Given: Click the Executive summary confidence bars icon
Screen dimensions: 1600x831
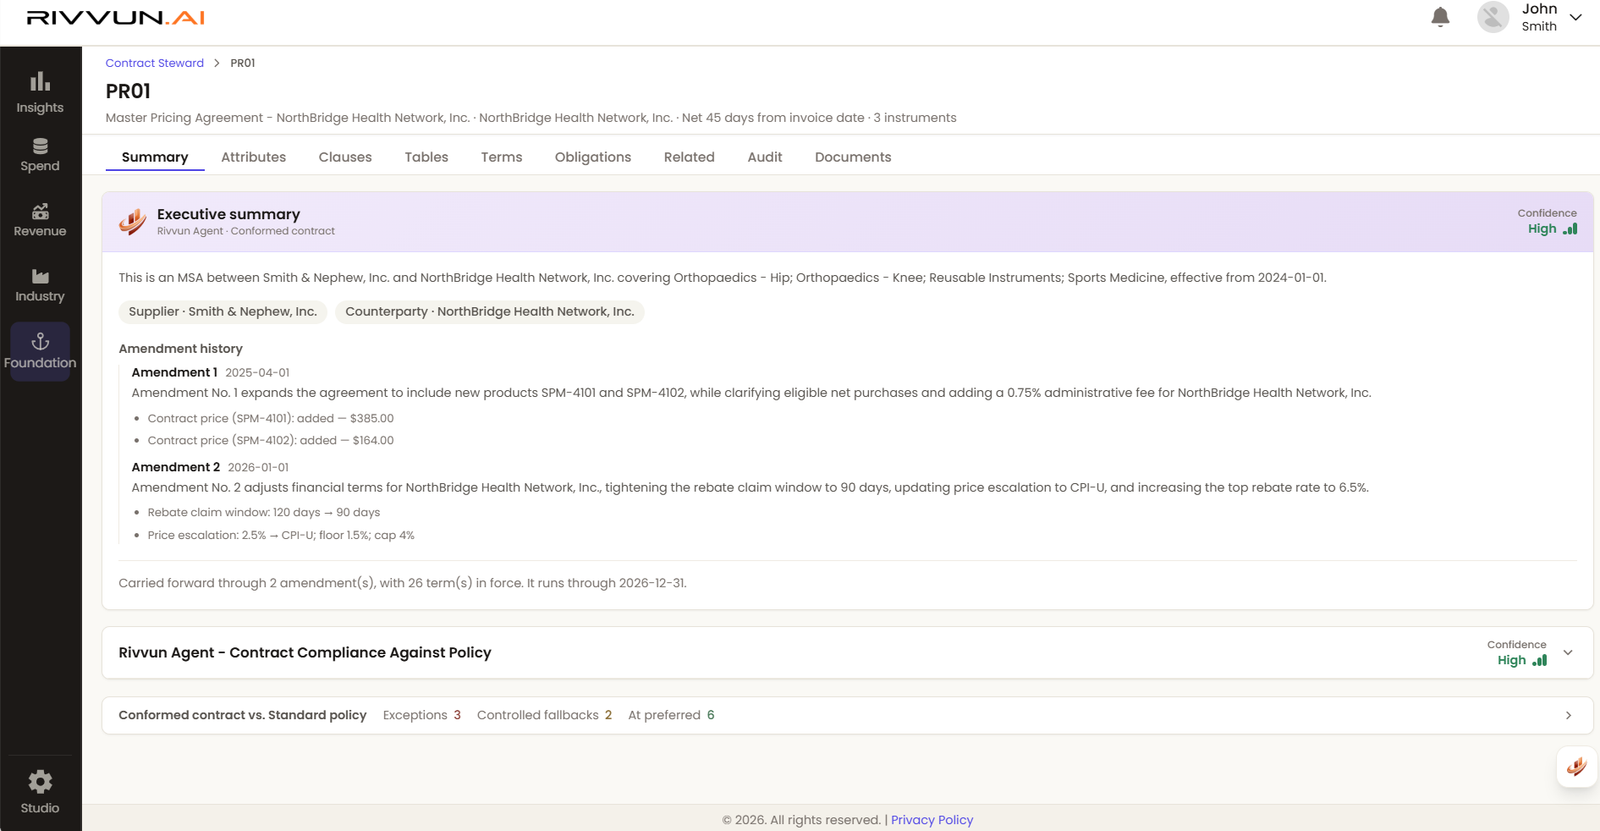Looking at the screenshot, I should [1570, 229].
